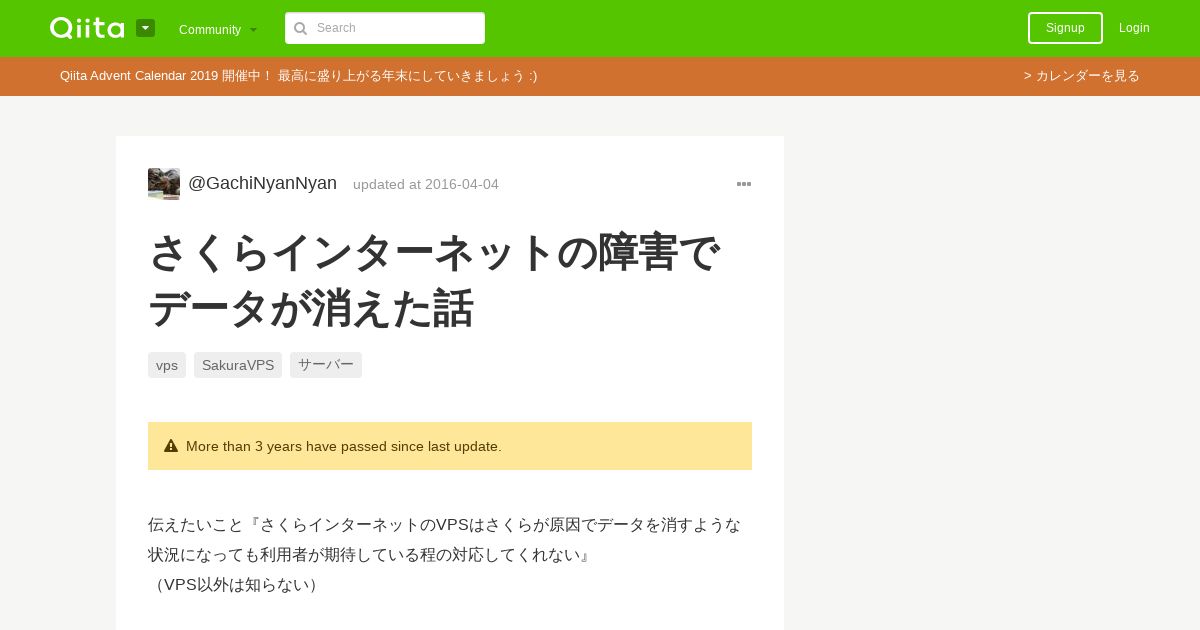Follow the カレンダーを見る link

tap(1081, 76)
